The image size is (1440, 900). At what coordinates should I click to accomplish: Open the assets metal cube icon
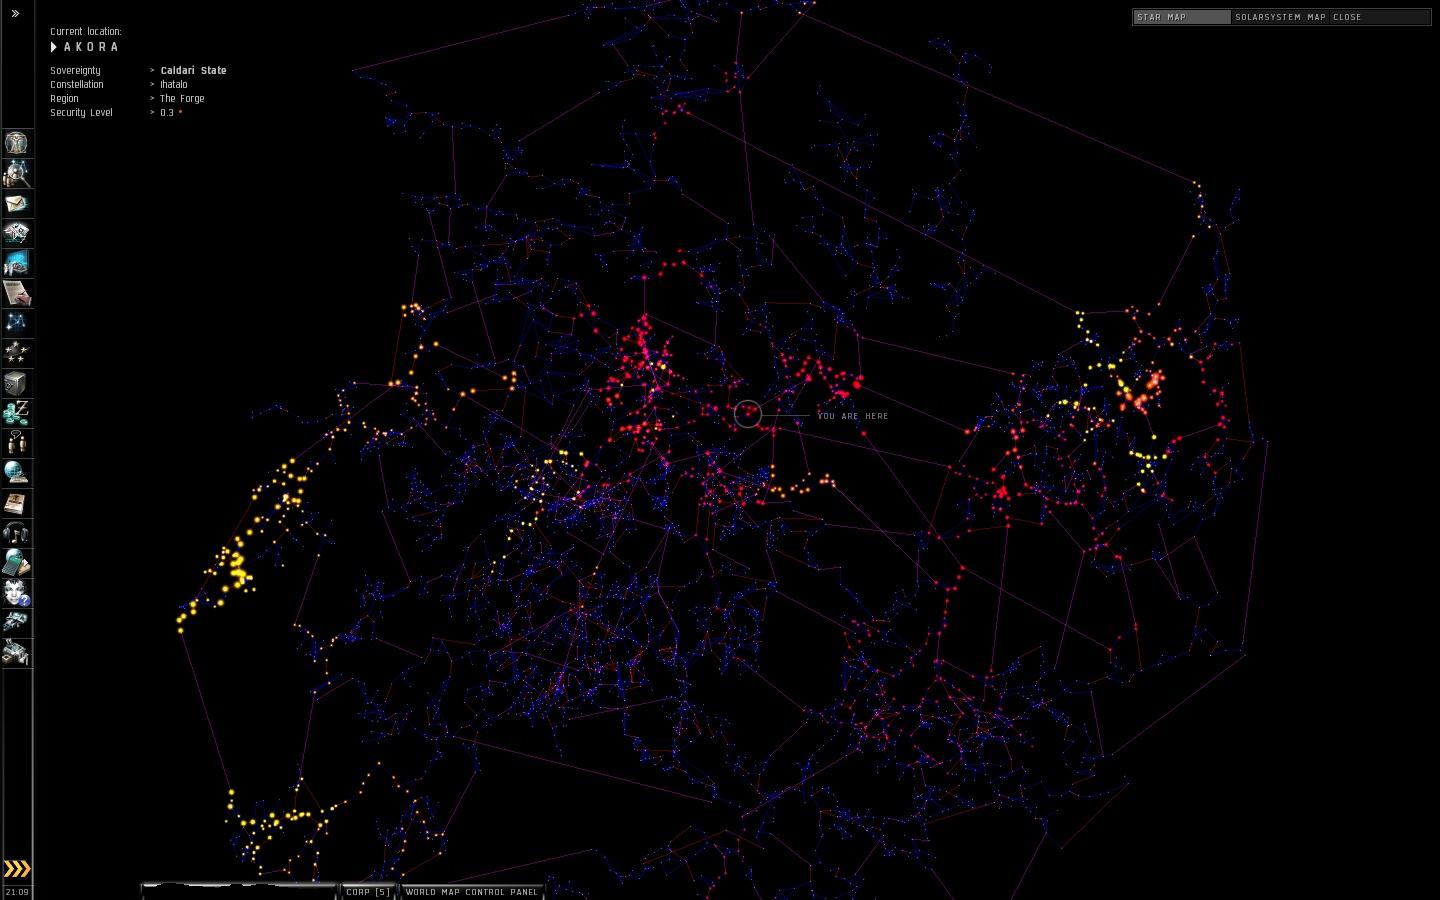[x=16, y=383]
